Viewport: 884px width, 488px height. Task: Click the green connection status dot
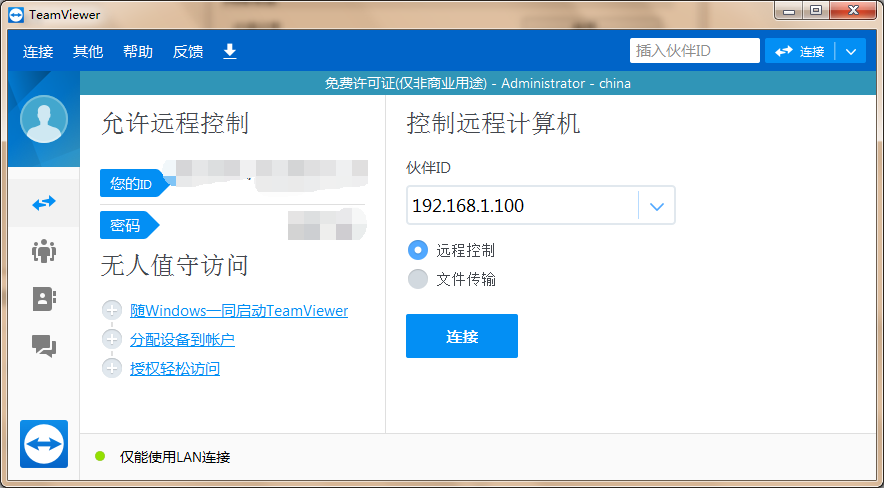100,456
